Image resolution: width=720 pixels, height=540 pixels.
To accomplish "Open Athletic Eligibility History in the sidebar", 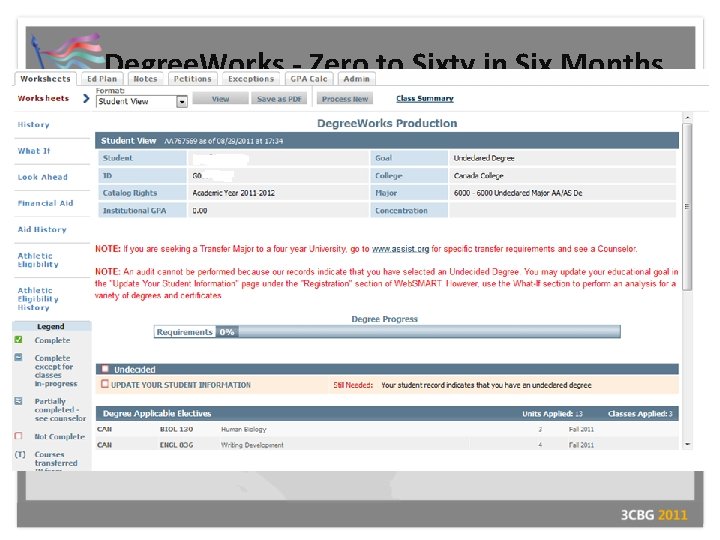I will [x=38, y=298].
